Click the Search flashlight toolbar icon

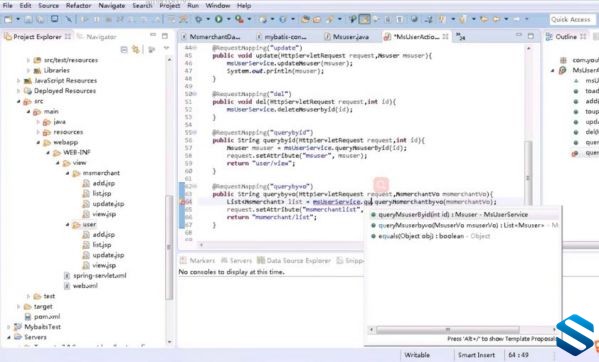click(329, 19)
